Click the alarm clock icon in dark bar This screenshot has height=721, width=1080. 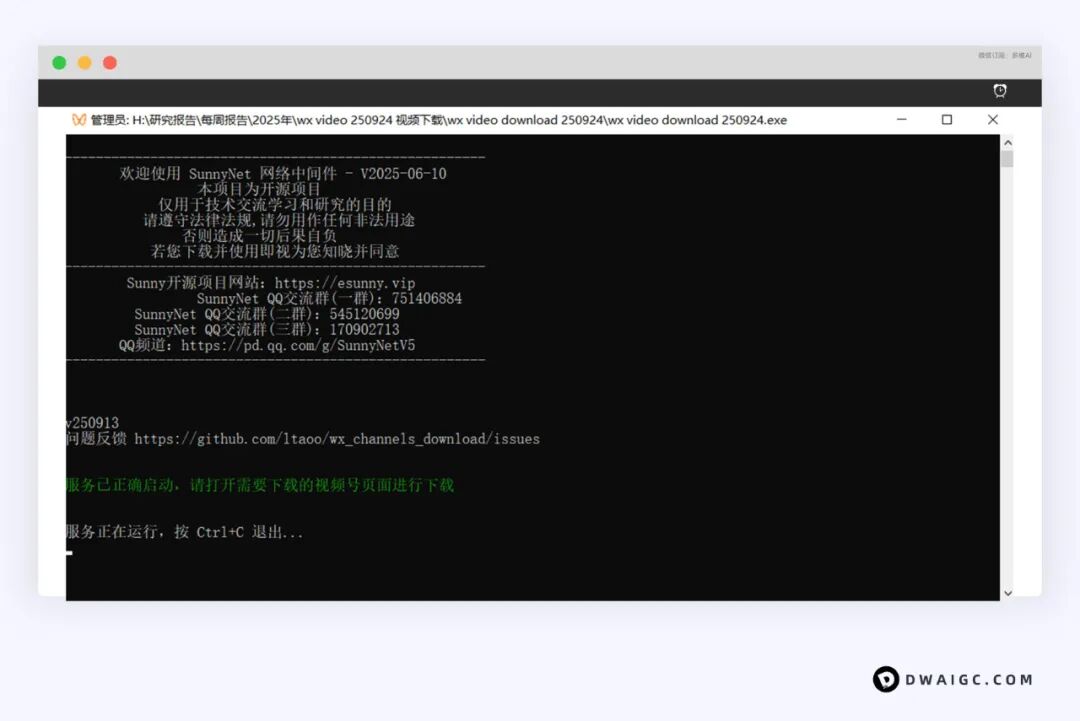coord(999,91)
